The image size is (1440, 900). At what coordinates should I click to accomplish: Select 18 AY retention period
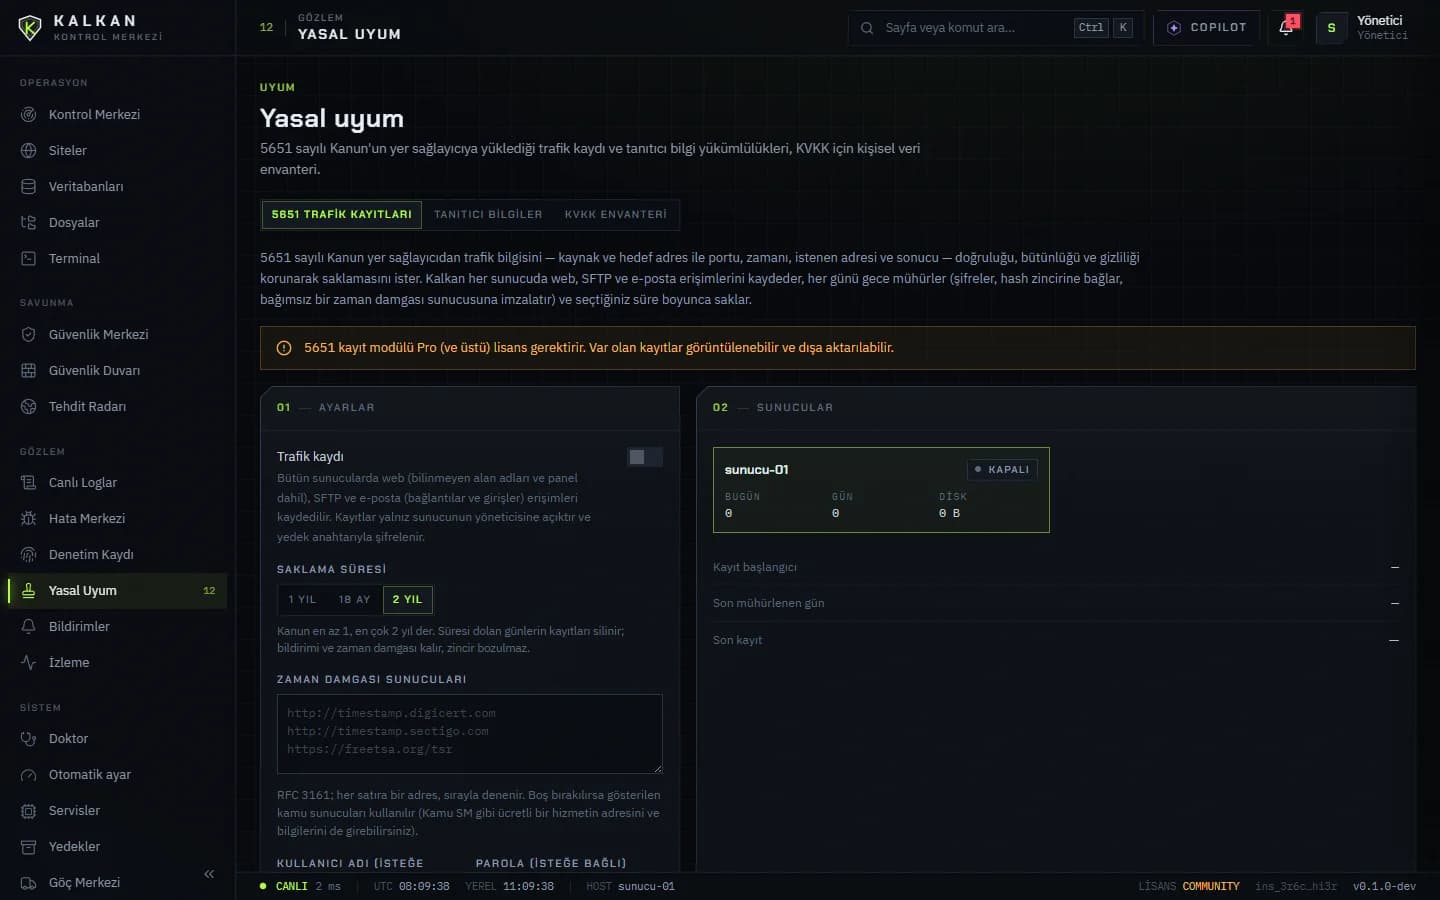[354, 599]
